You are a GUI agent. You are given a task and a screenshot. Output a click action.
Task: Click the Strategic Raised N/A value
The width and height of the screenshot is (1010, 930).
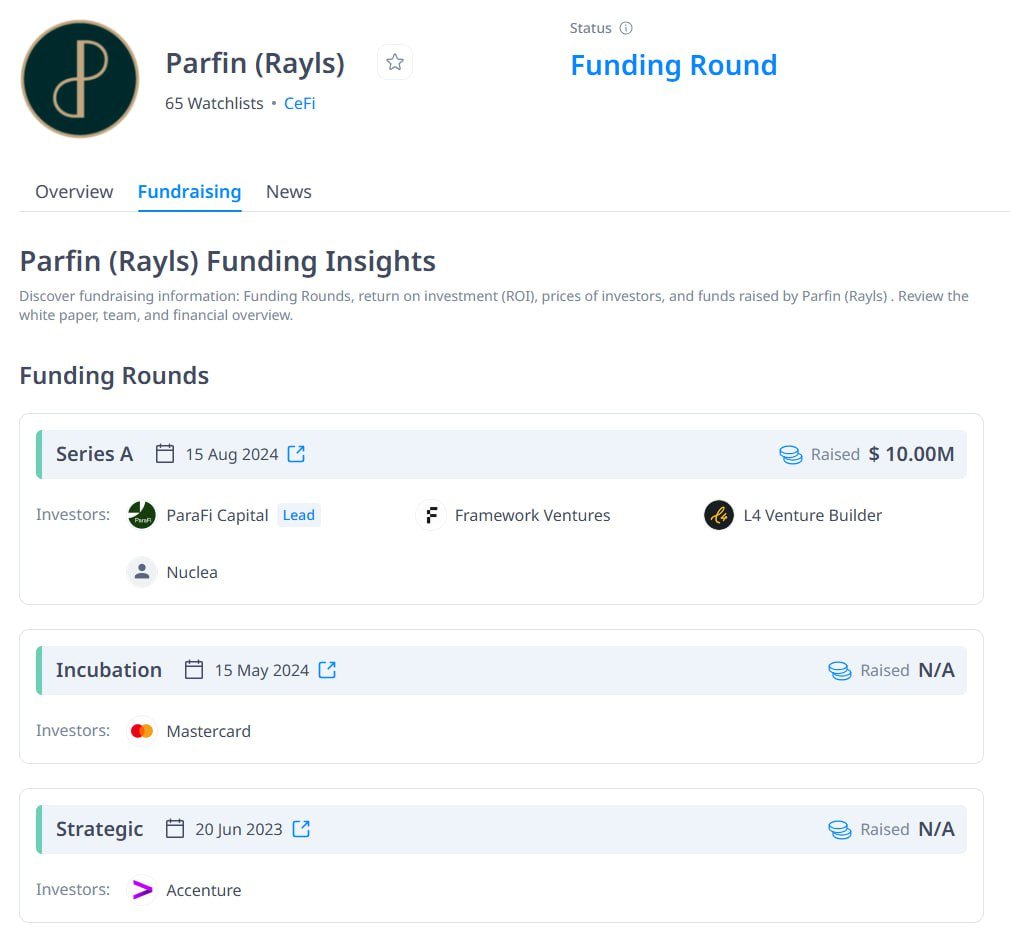[937, 829]
